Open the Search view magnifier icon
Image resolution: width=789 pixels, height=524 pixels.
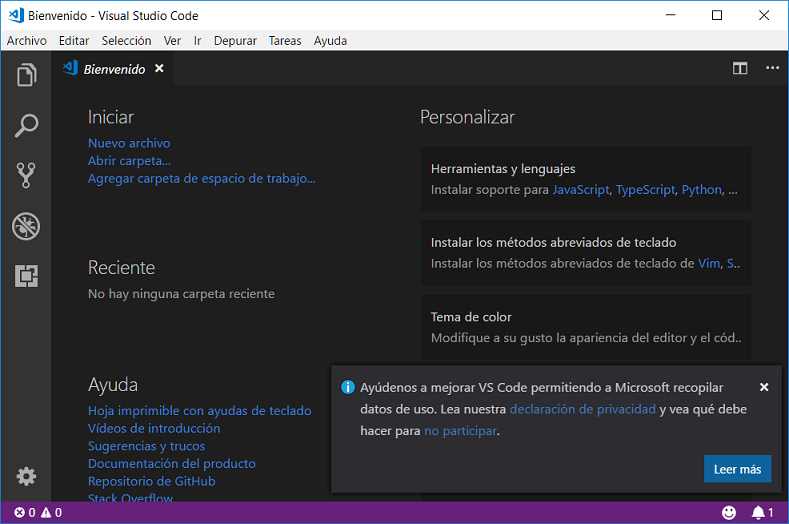(x=26, y=125)
